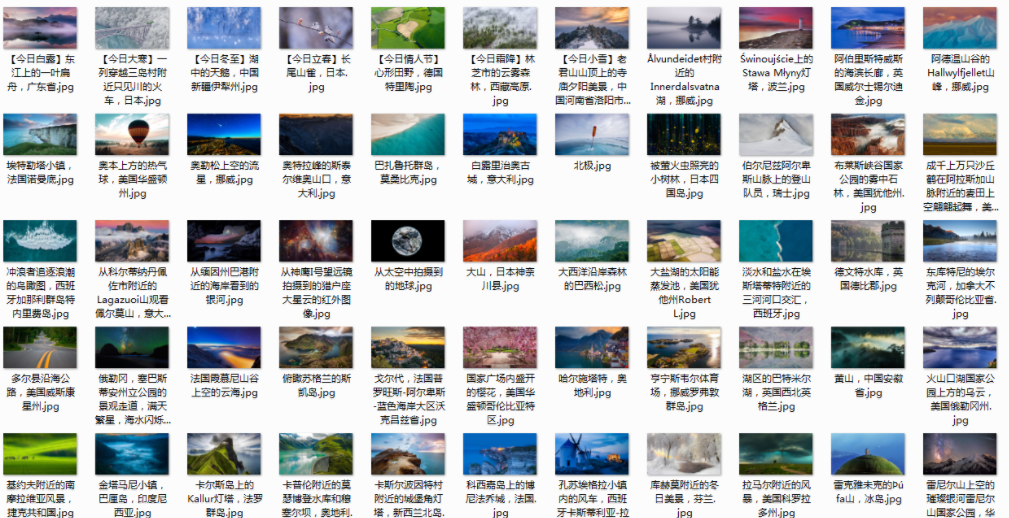Click the firefly-lit grove thumbnail
The width and height of the screenshot is (1009, 518).
click(x=684, y=134)
